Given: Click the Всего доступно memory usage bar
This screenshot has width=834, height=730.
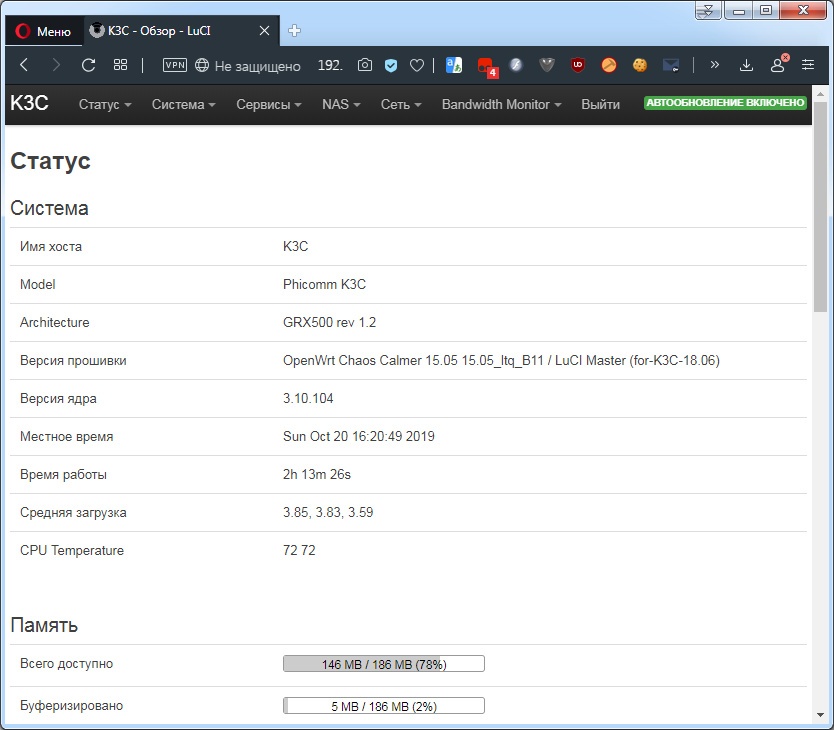Looking at the screenshot, I should [x=383, y=663].
